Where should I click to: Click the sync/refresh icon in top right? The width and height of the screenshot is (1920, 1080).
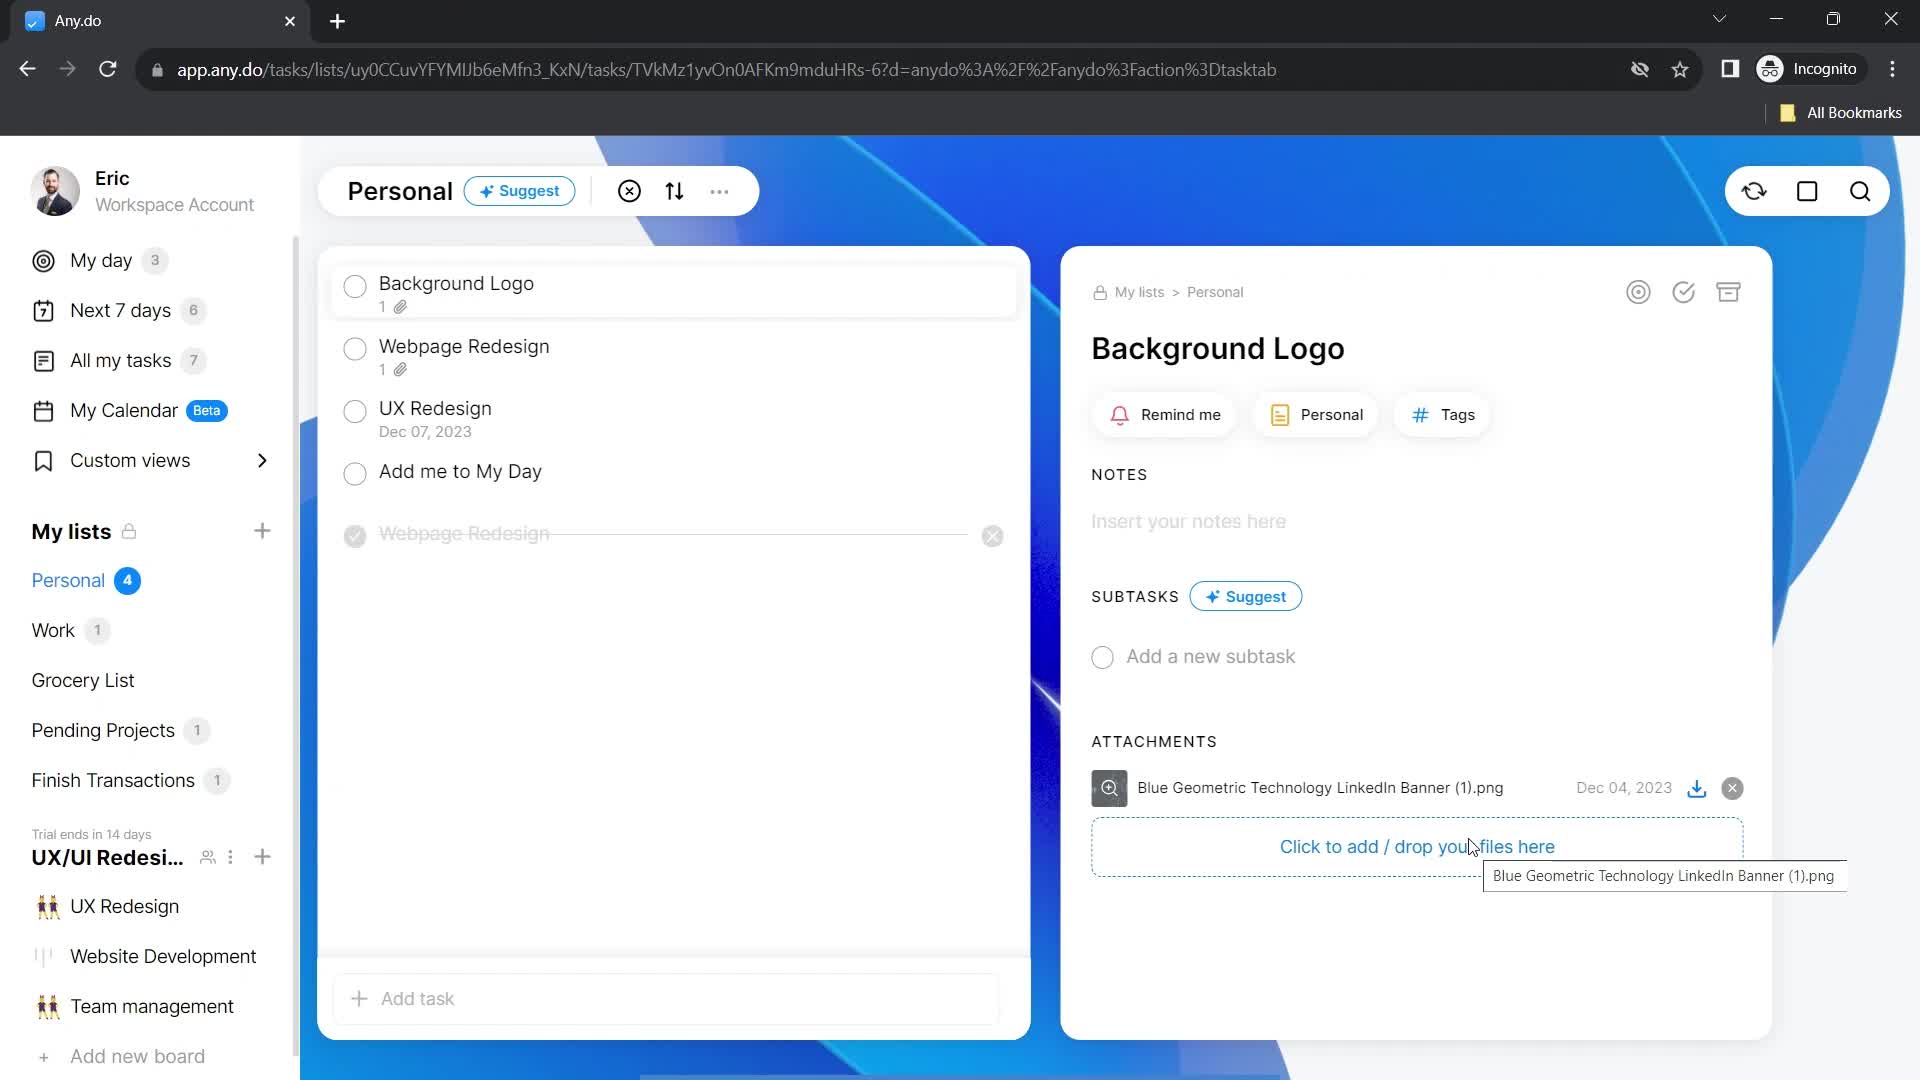[1754, 191]
